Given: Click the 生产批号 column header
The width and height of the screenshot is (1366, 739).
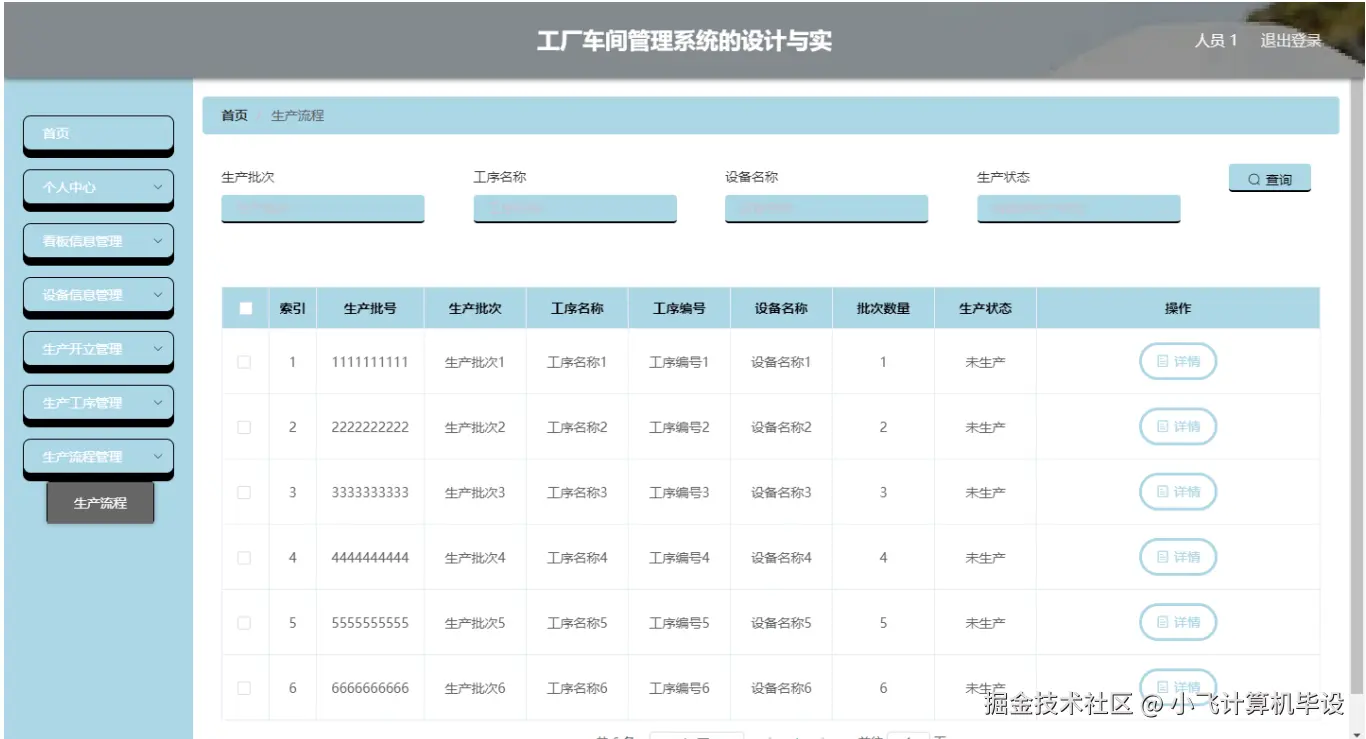Looking at the screenshot, I should pyautogui.click(x=370, y=308).
